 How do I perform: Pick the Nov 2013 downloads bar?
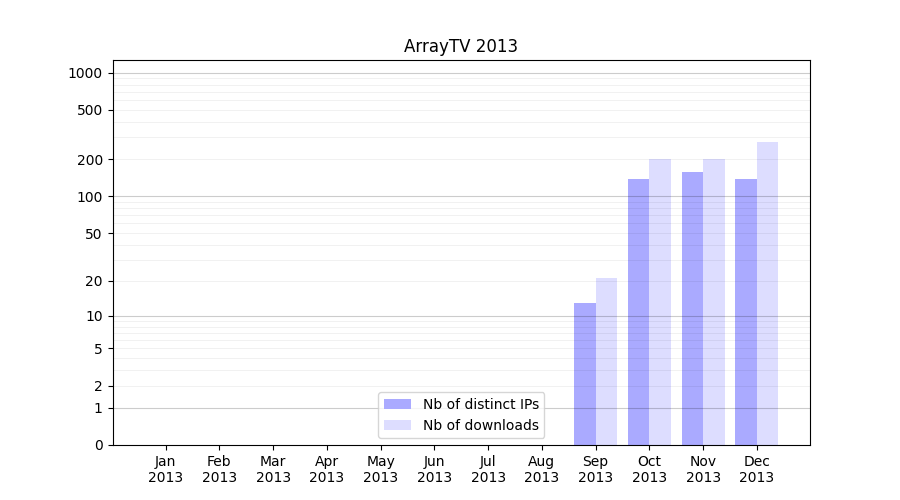(714, 302)
